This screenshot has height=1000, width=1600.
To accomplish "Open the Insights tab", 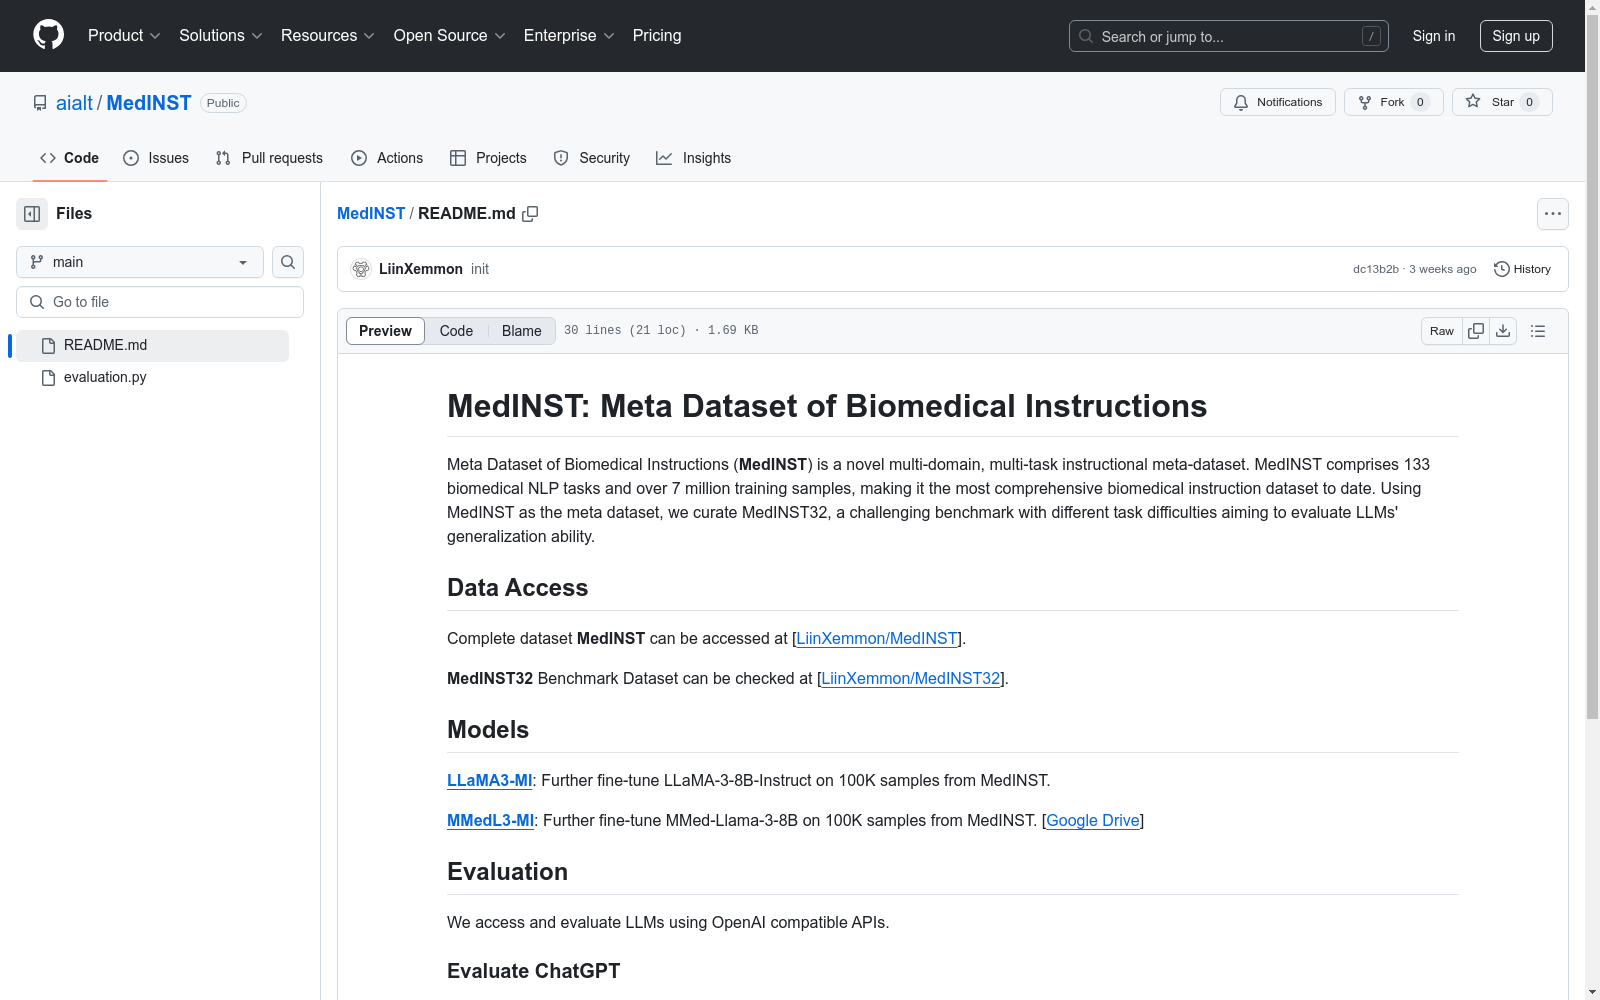I will click(x=693, y=157).
